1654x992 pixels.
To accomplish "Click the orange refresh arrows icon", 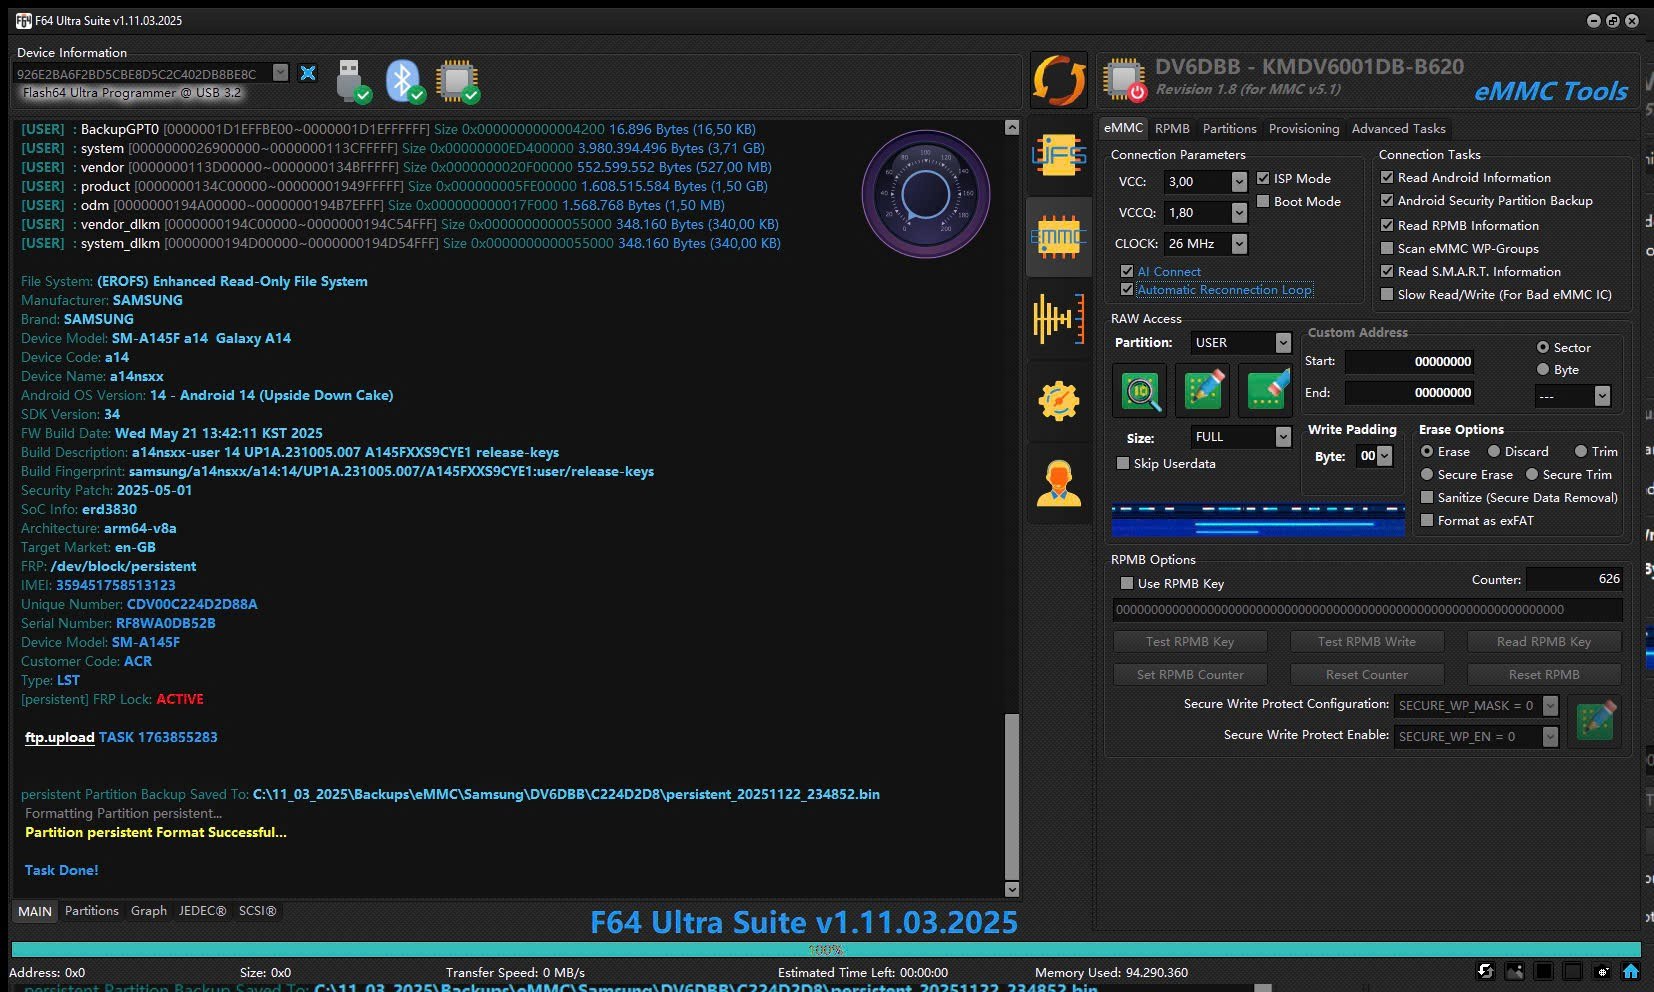I will (1059, 80).
